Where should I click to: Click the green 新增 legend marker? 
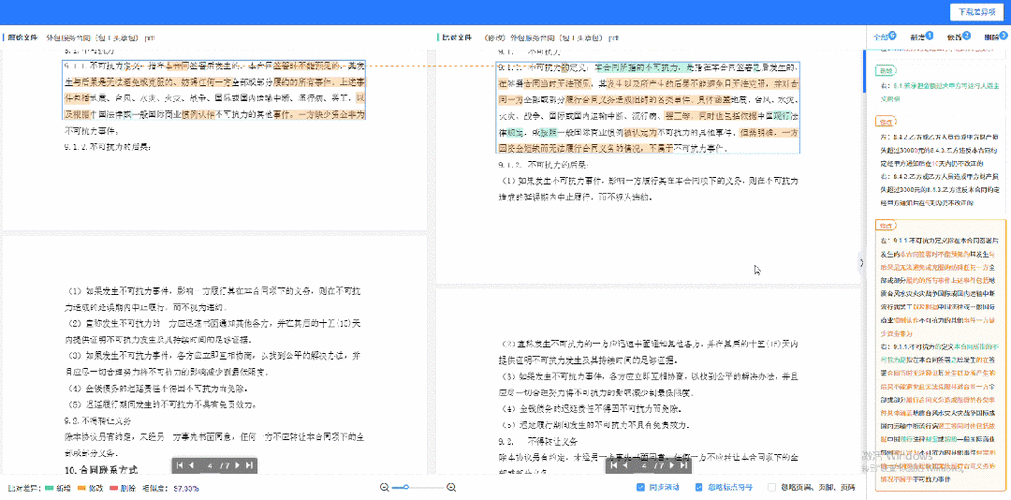coord(50,488)
